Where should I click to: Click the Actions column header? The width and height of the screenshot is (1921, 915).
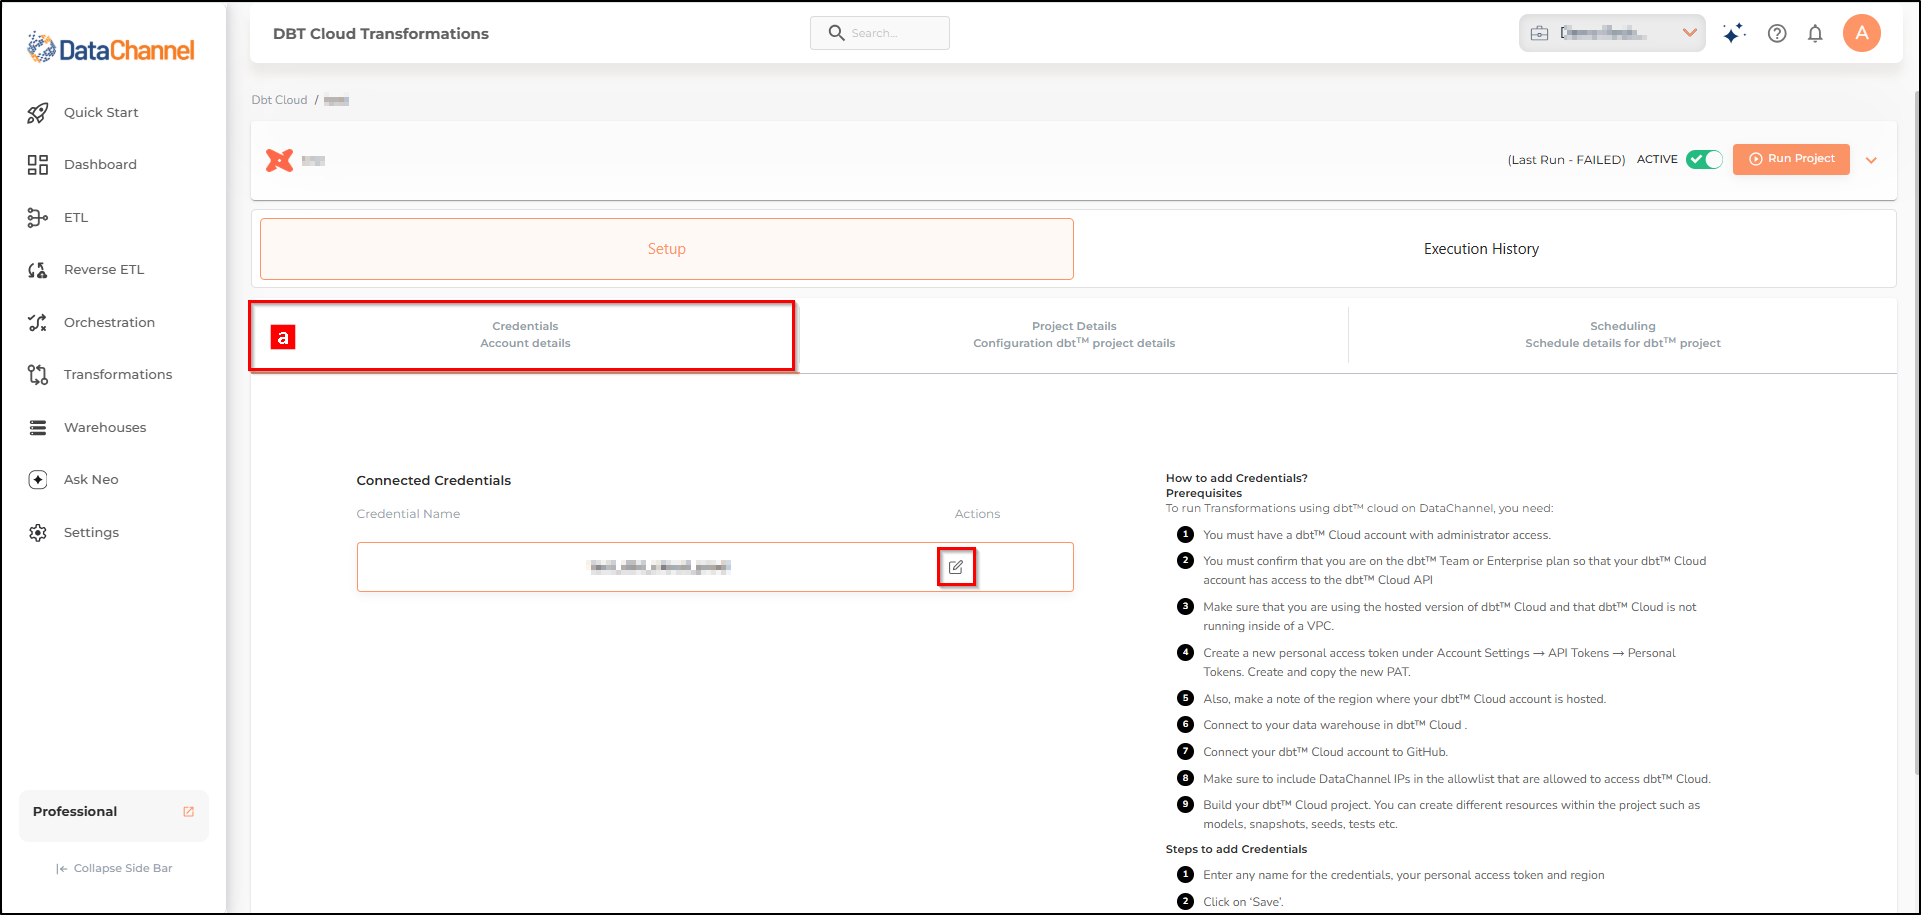pos(977,514)
